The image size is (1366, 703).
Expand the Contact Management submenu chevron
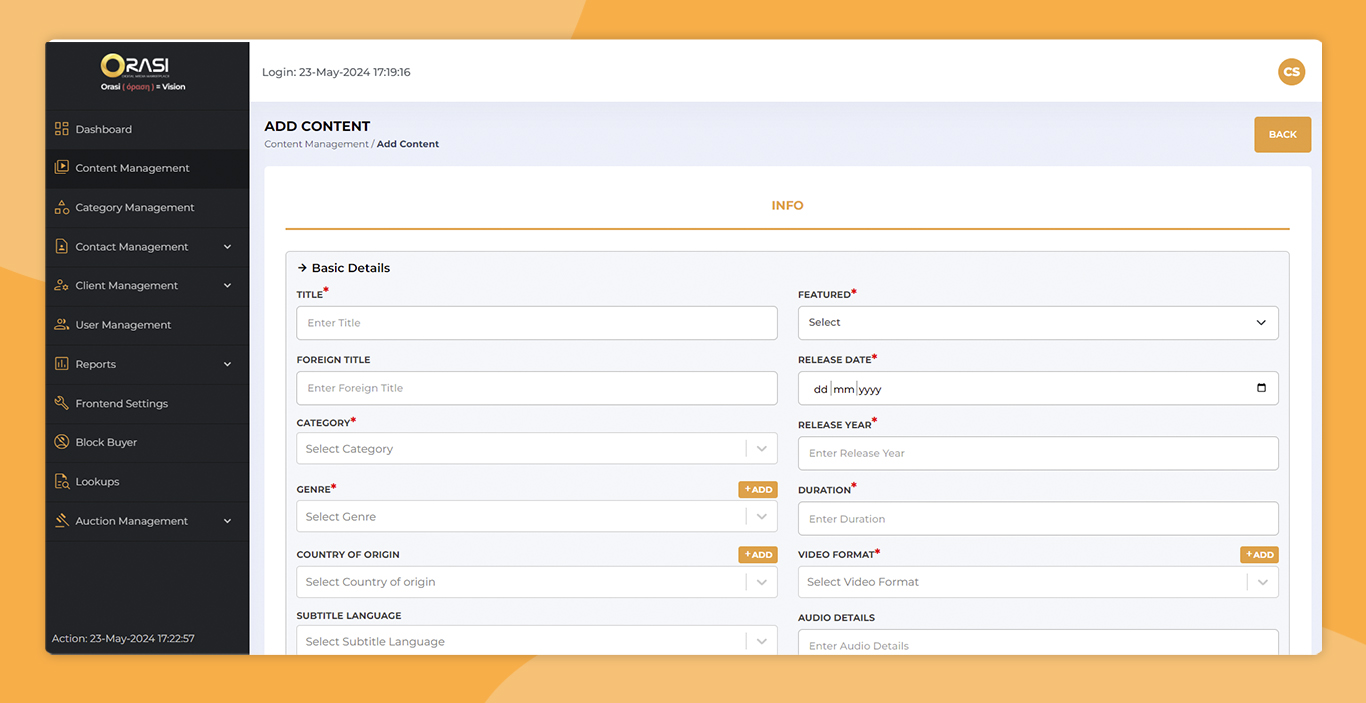(x=227, y=247)
